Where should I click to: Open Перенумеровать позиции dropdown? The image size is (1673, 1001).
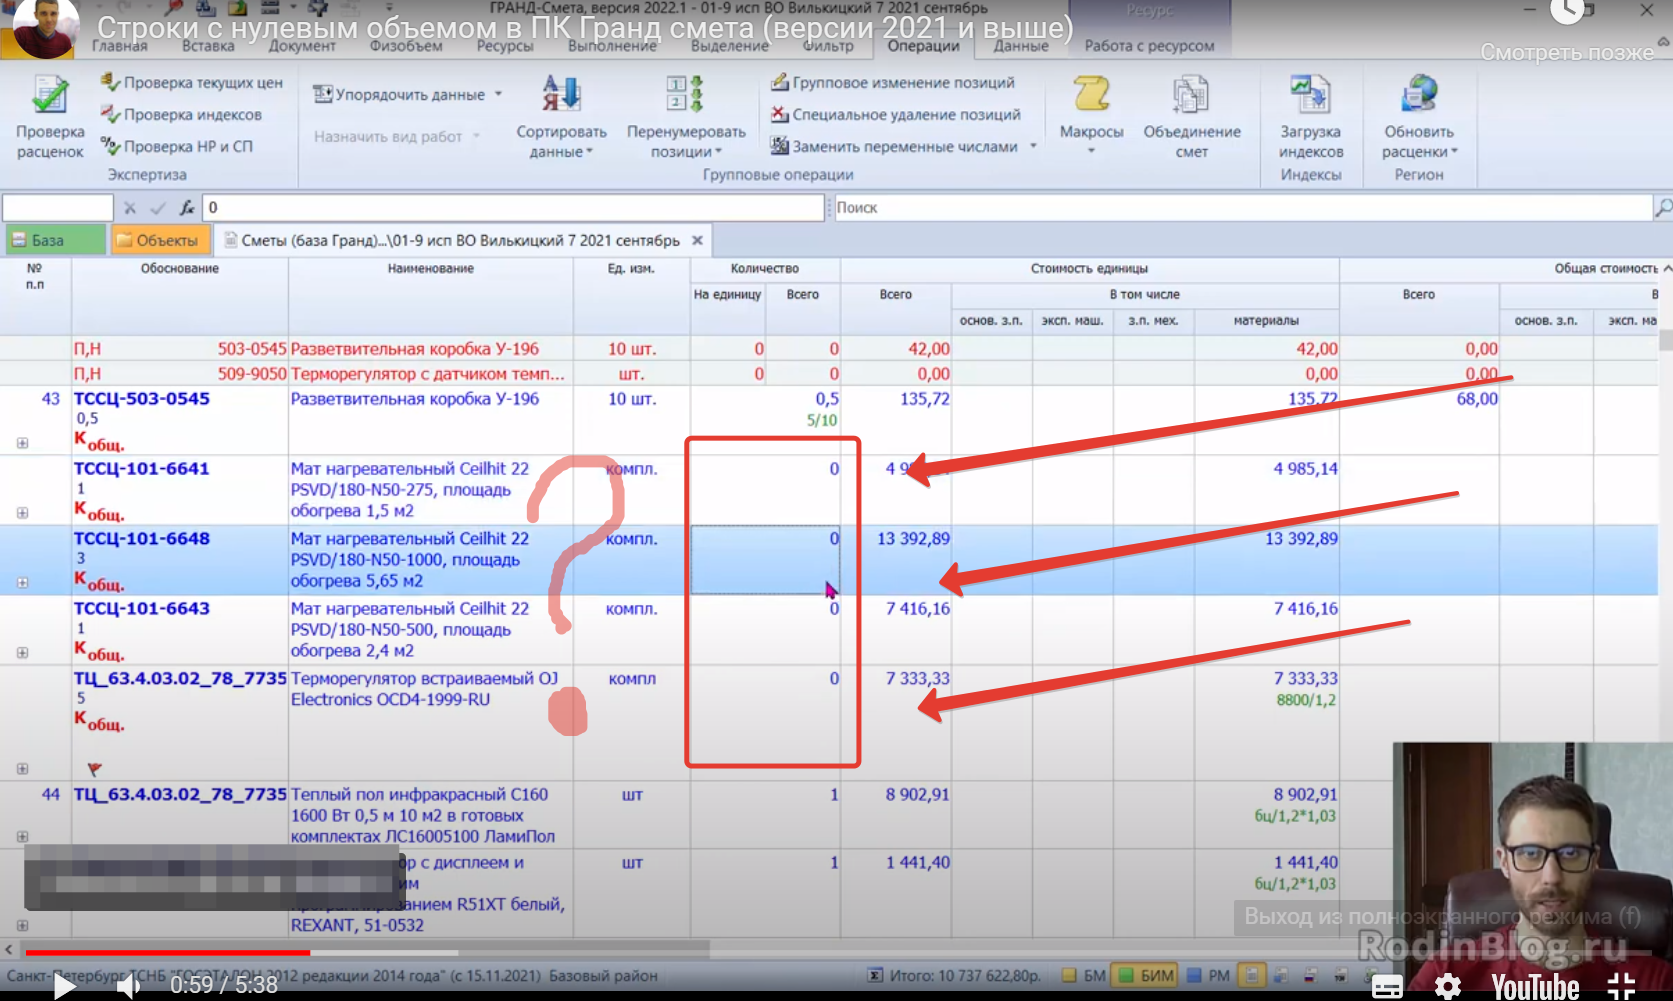coord(686,142)
